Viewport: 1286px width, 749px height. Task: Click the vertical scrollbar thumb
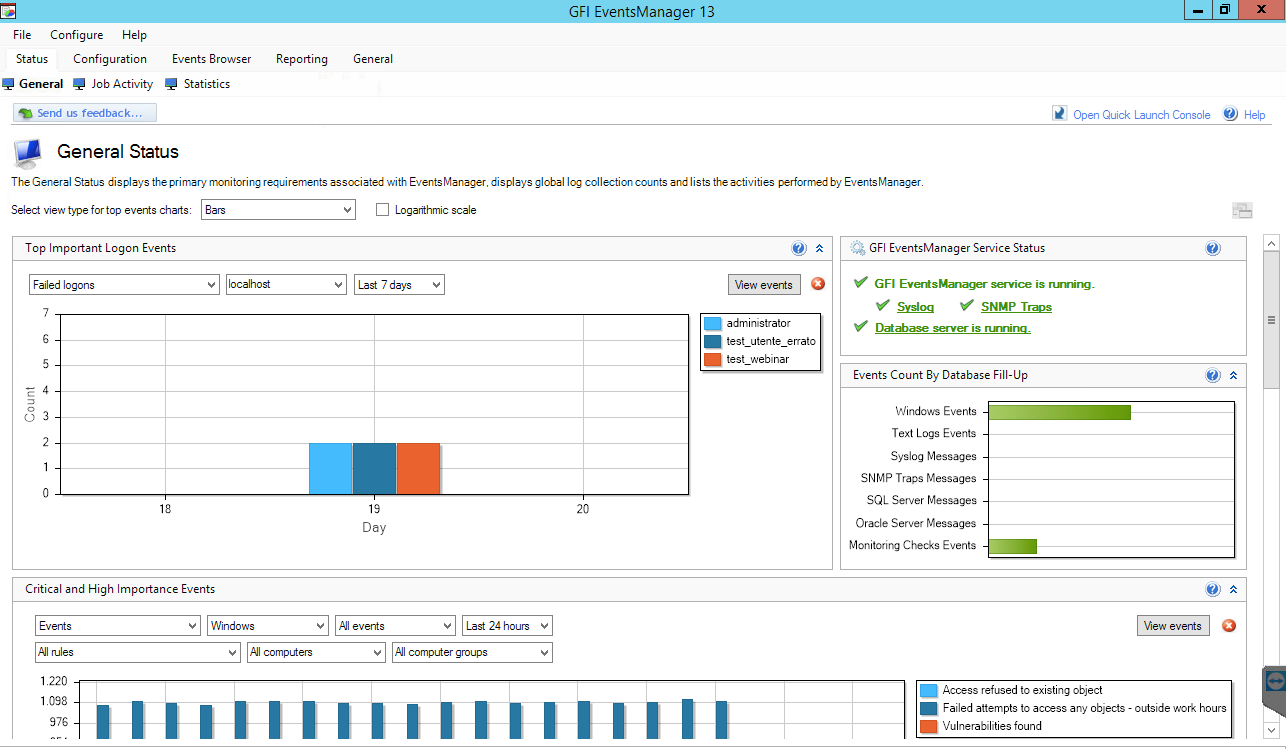click(1272, 320)
